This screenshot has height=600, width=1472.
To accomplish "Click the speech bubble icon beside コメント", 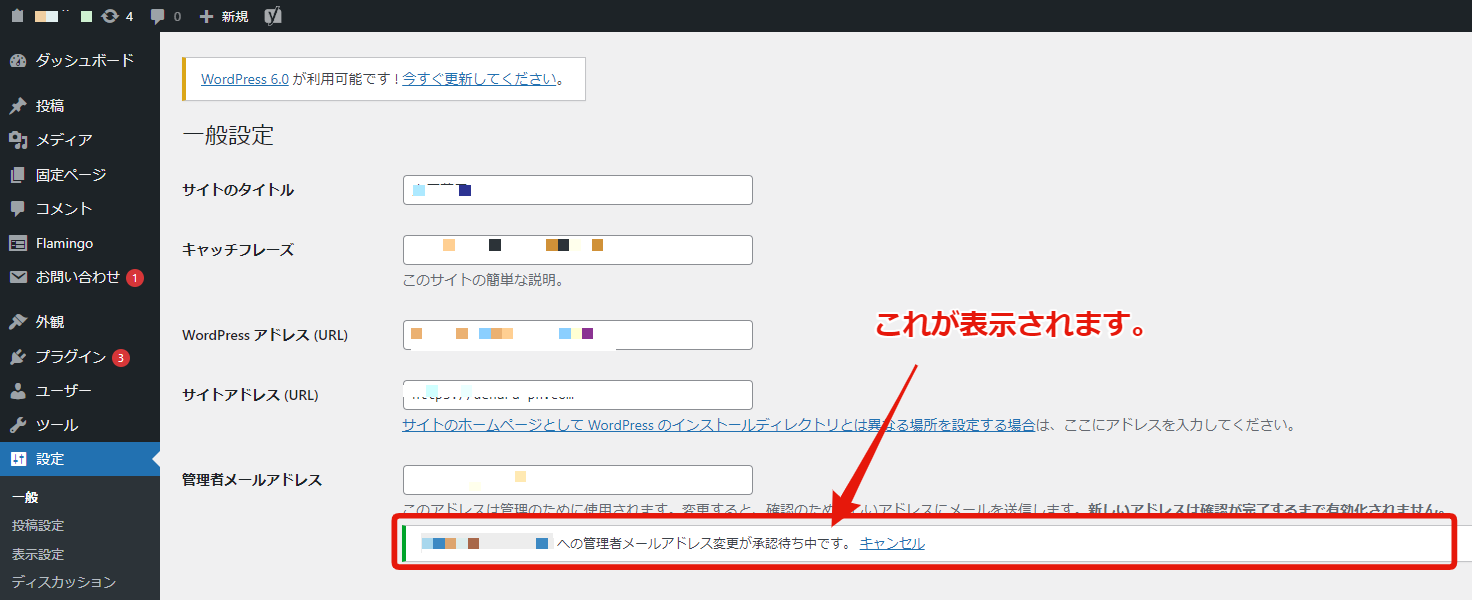I will click(17, 209).
